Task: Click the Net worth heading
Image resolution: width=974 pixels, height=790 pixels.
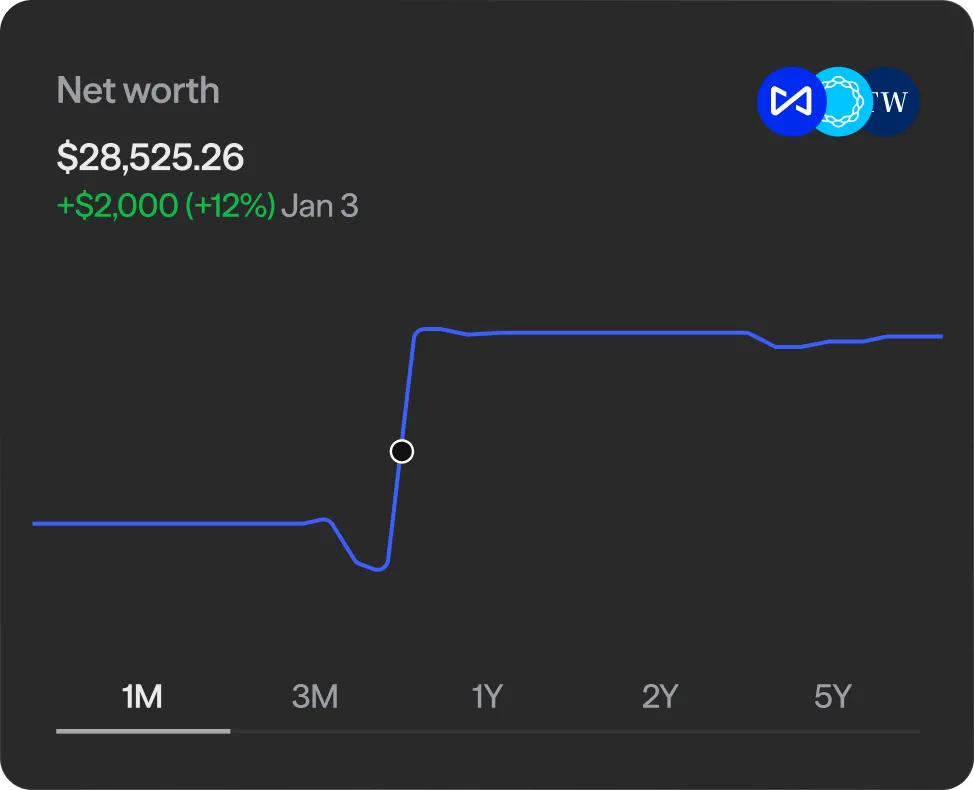Action: tap(138, 90)
